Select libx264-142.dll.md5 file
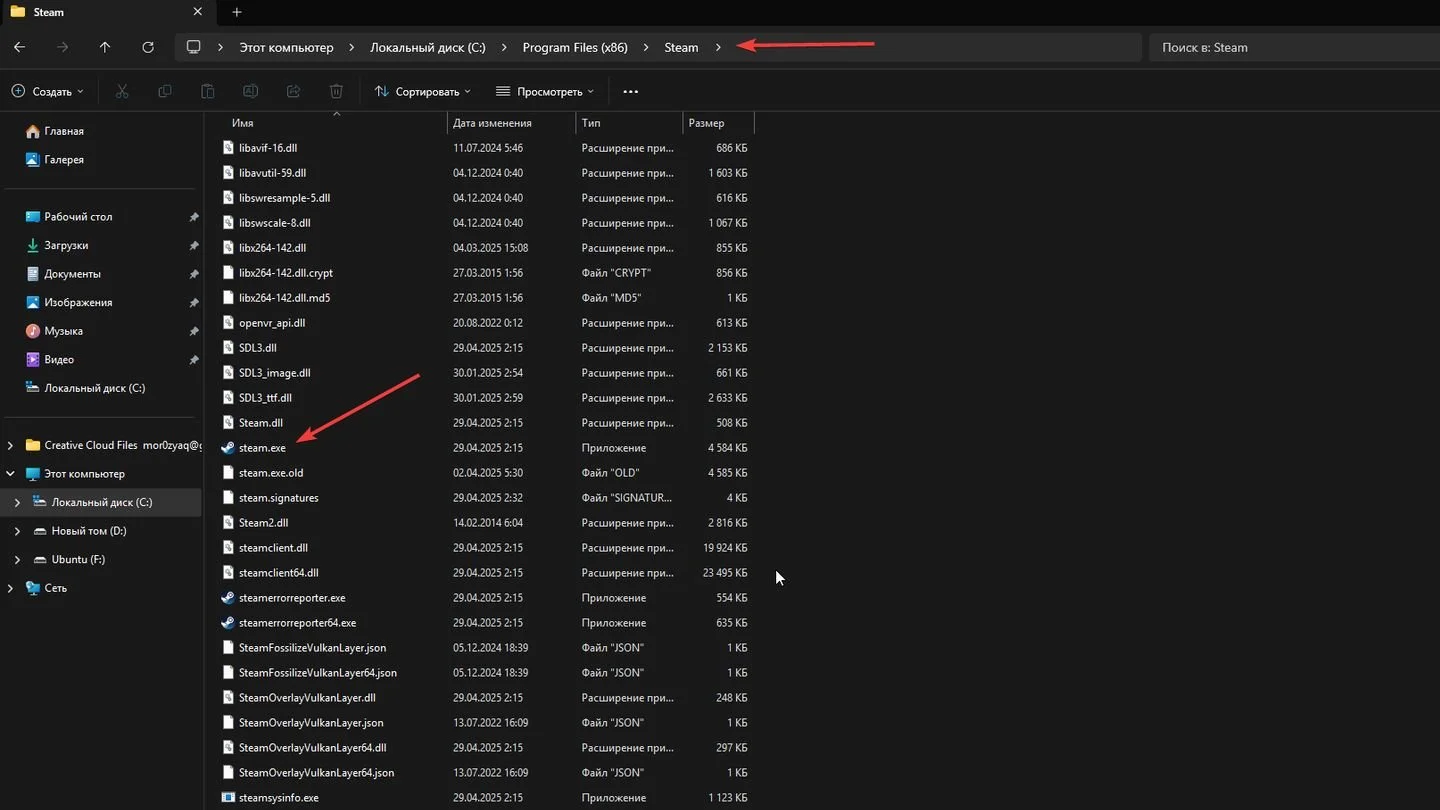Image resolution: width=1440 pixels, height=810 pixels. [284, 298]
